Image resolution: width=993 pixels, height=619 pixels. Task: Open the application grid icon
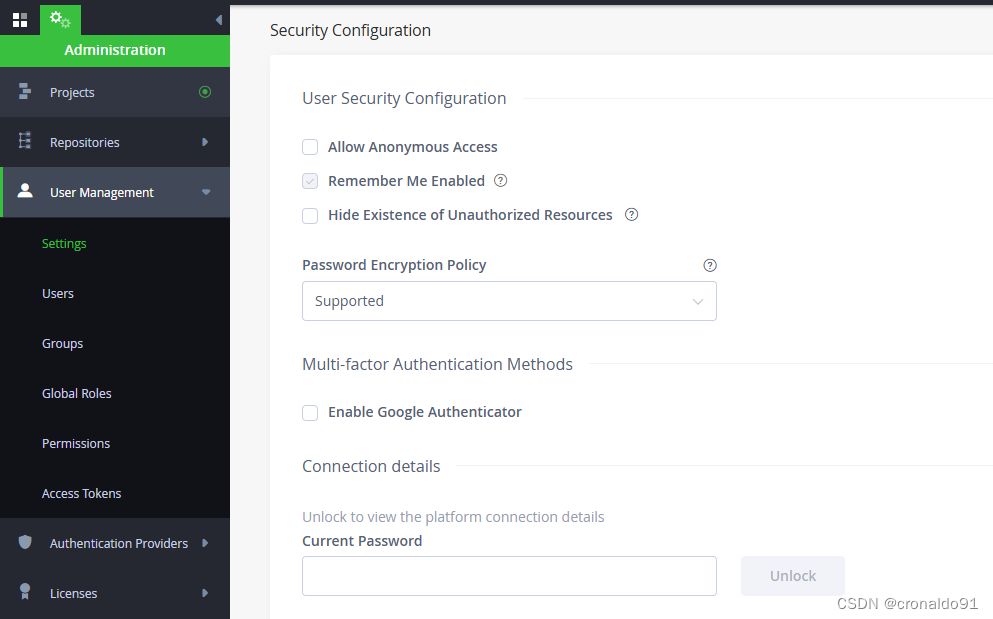point(20,20)
